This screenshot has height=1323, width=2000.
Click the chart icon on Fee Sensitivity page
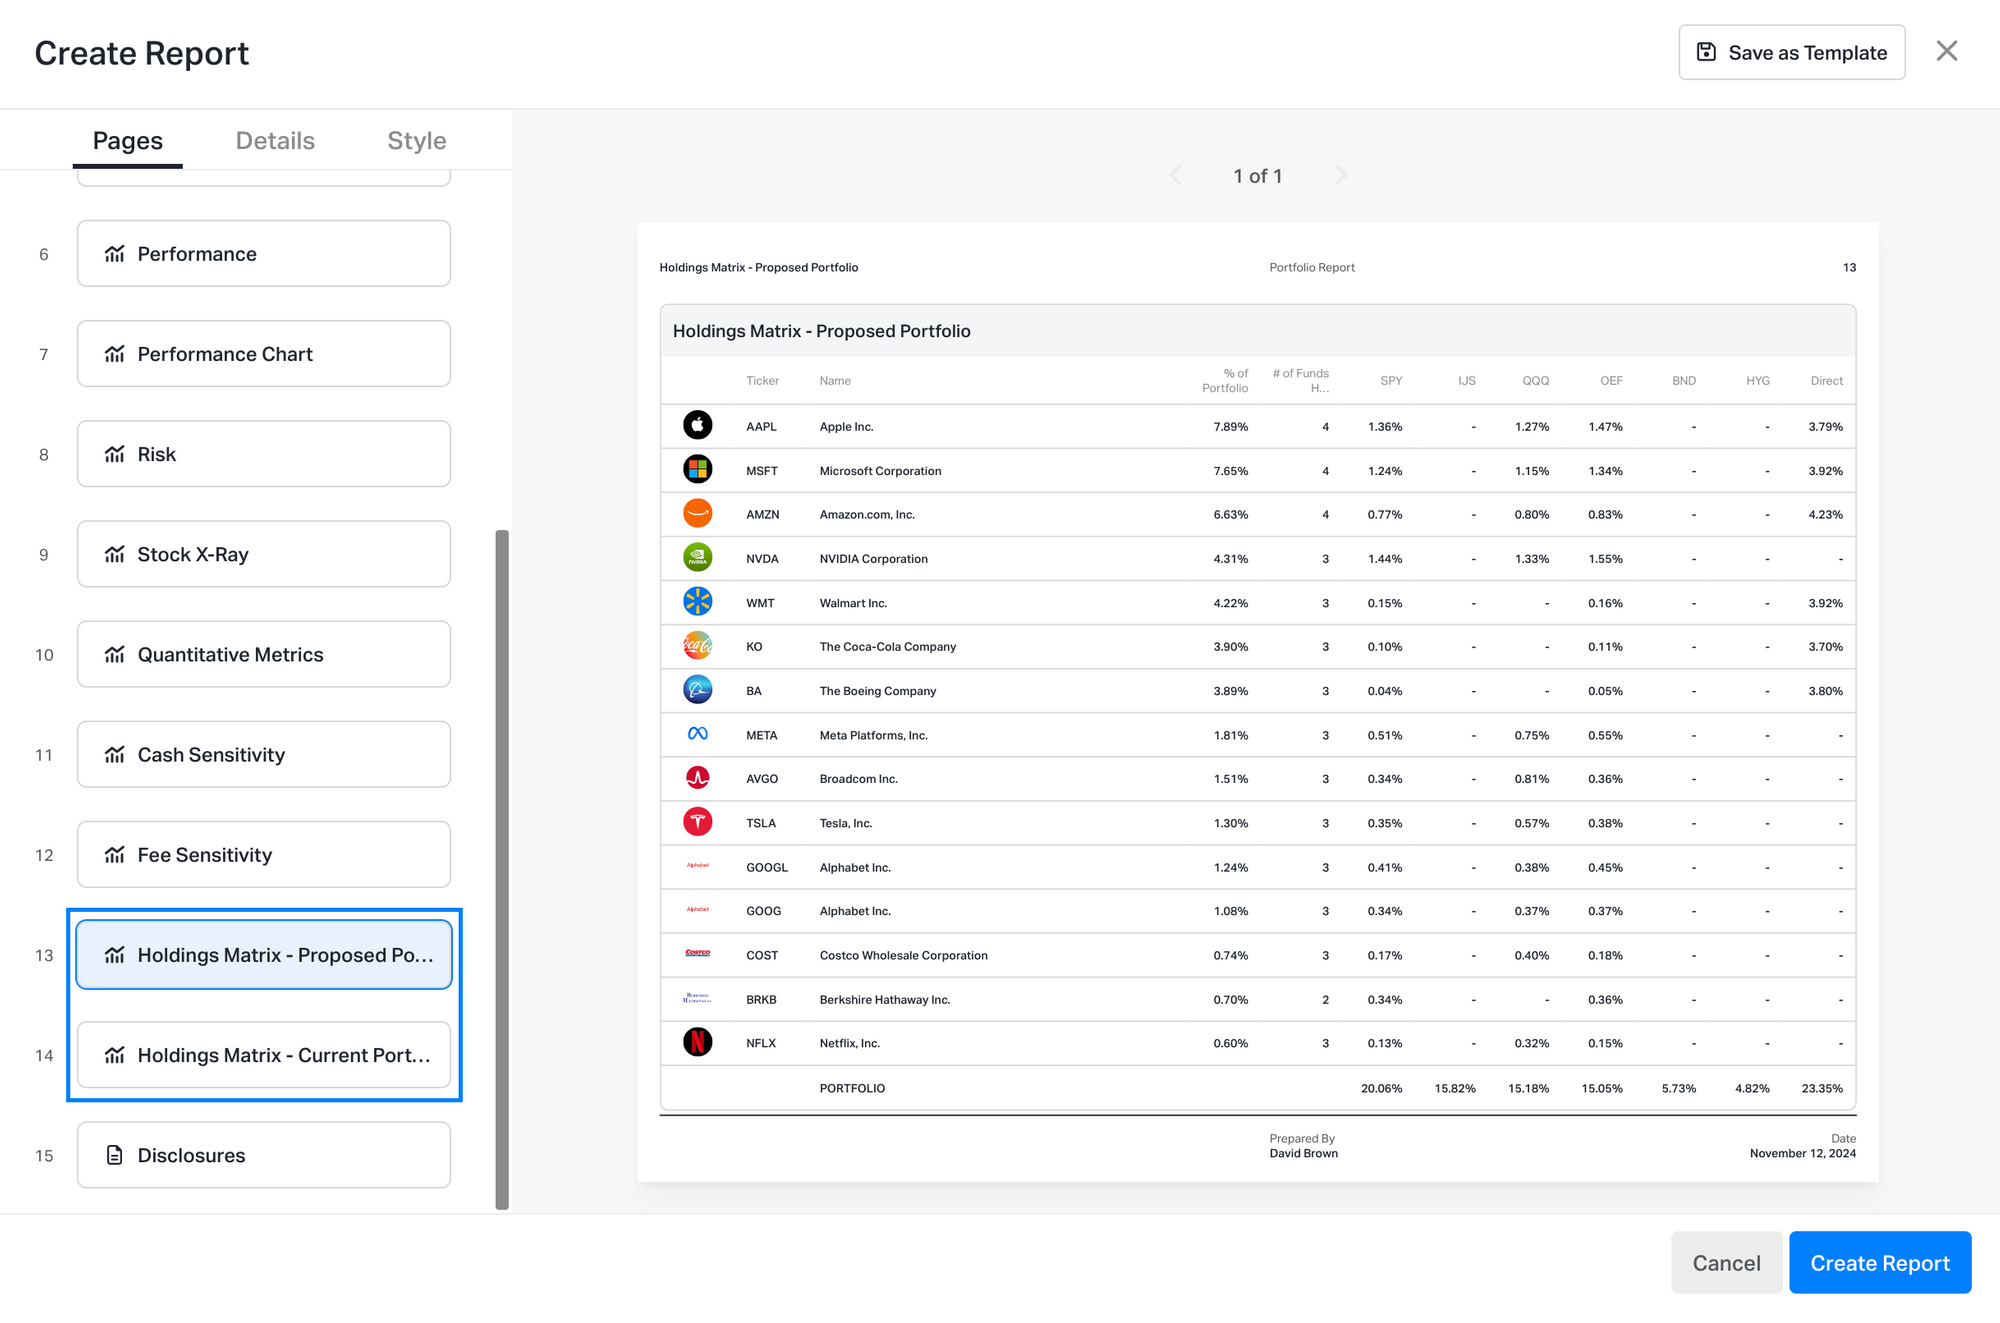click(x=115, y=854)
